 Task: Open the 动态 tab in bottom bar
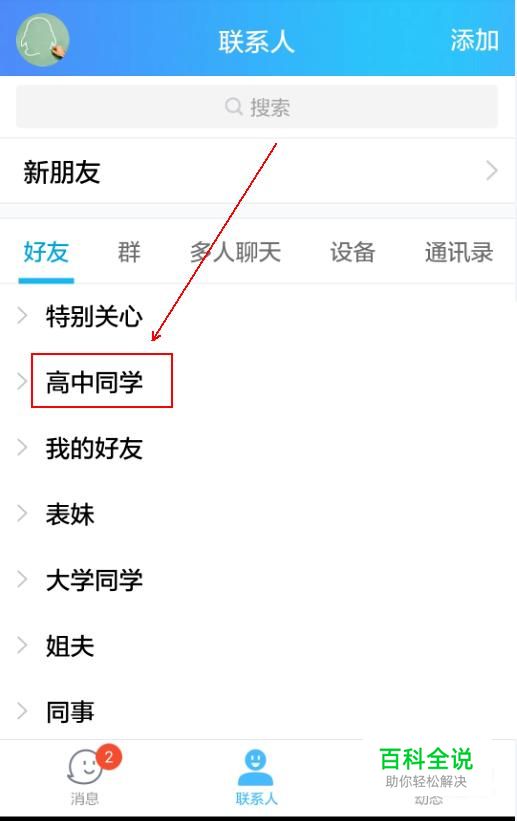[428, 800]
